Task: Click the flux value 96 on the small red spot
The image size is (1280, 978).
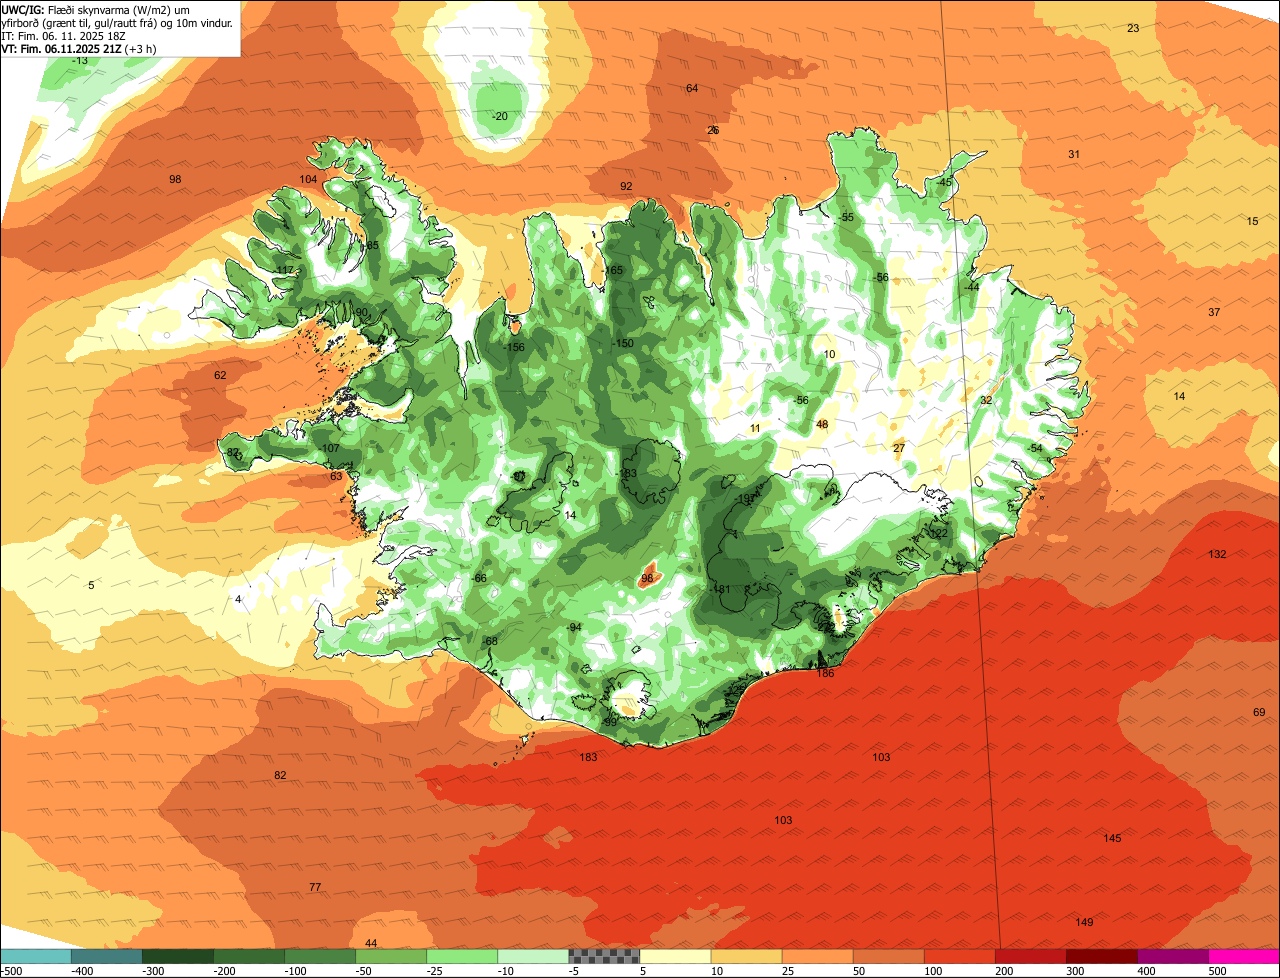Action: coord(647,579)
